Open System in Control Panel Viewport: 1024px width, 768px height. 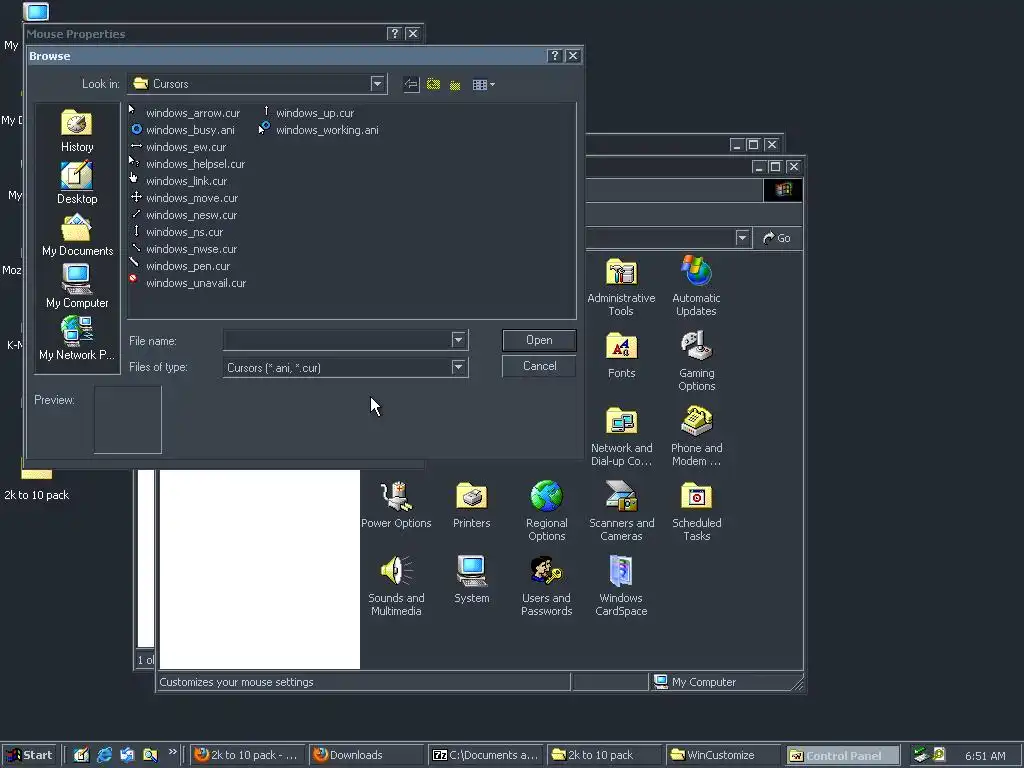471,580
